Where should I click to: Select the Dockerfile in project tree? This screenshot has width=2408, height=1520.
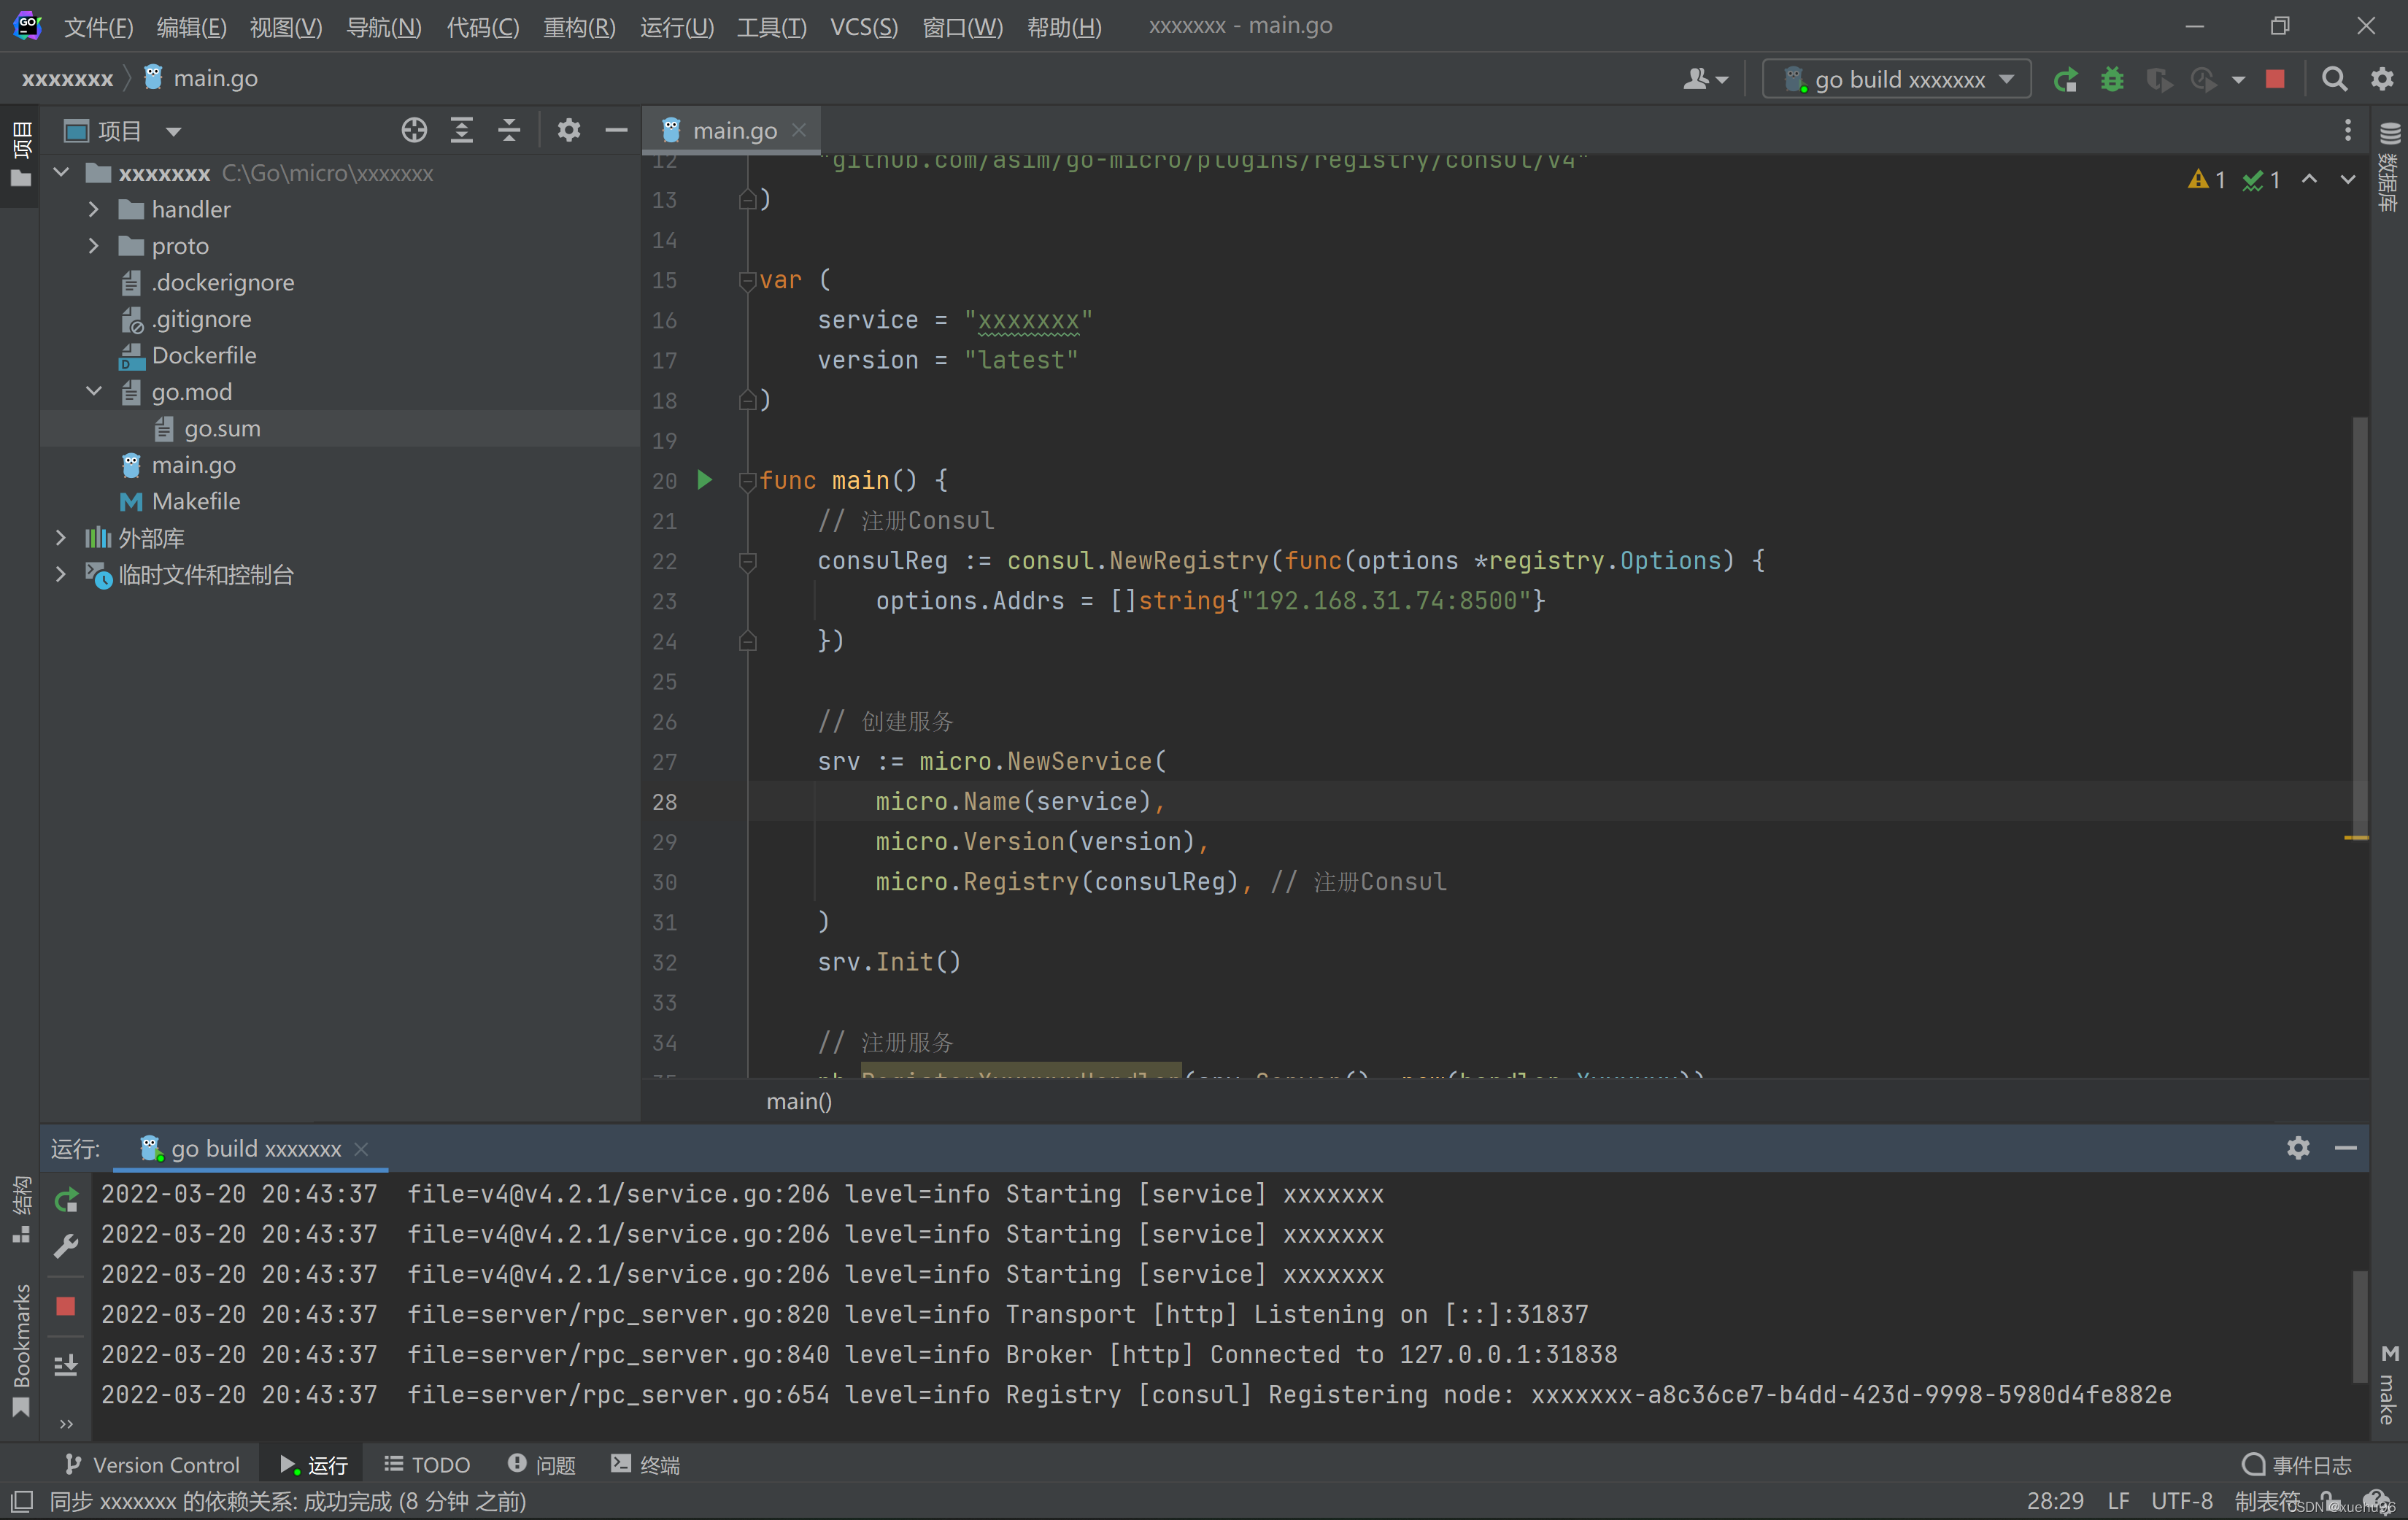(204, 355)
